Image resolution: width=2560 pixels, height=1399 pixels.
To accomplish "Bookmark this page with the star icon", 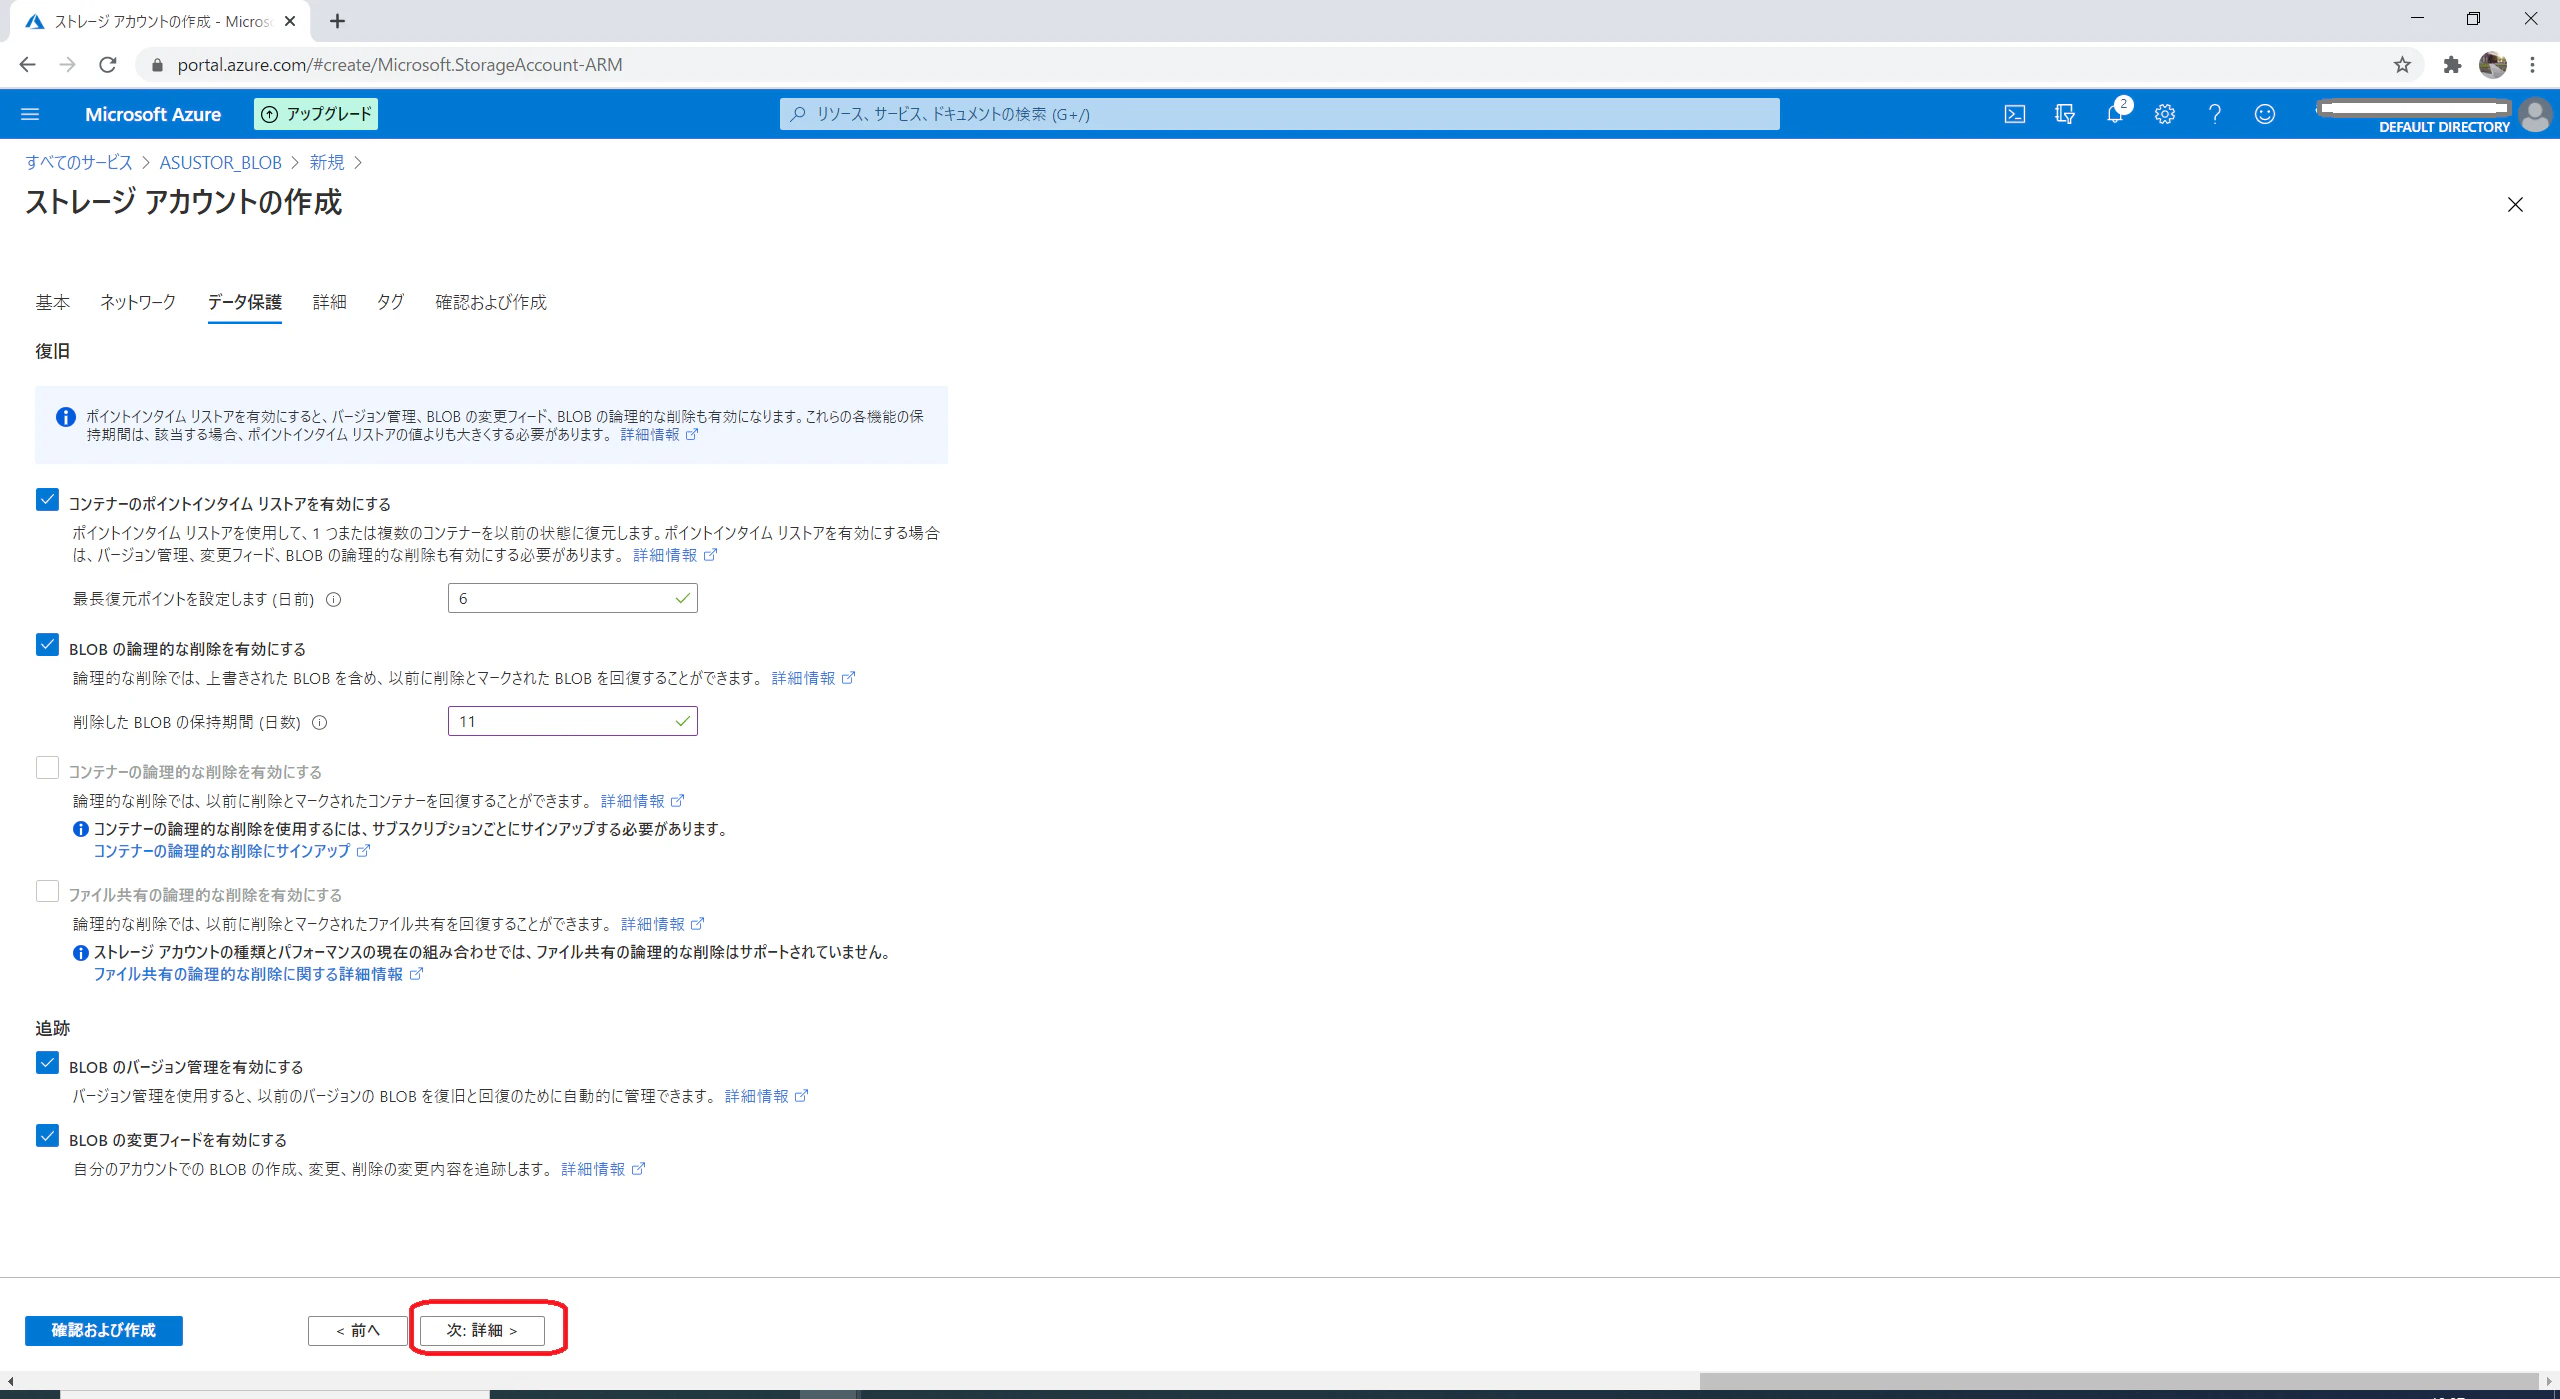I will point(2402,65).
